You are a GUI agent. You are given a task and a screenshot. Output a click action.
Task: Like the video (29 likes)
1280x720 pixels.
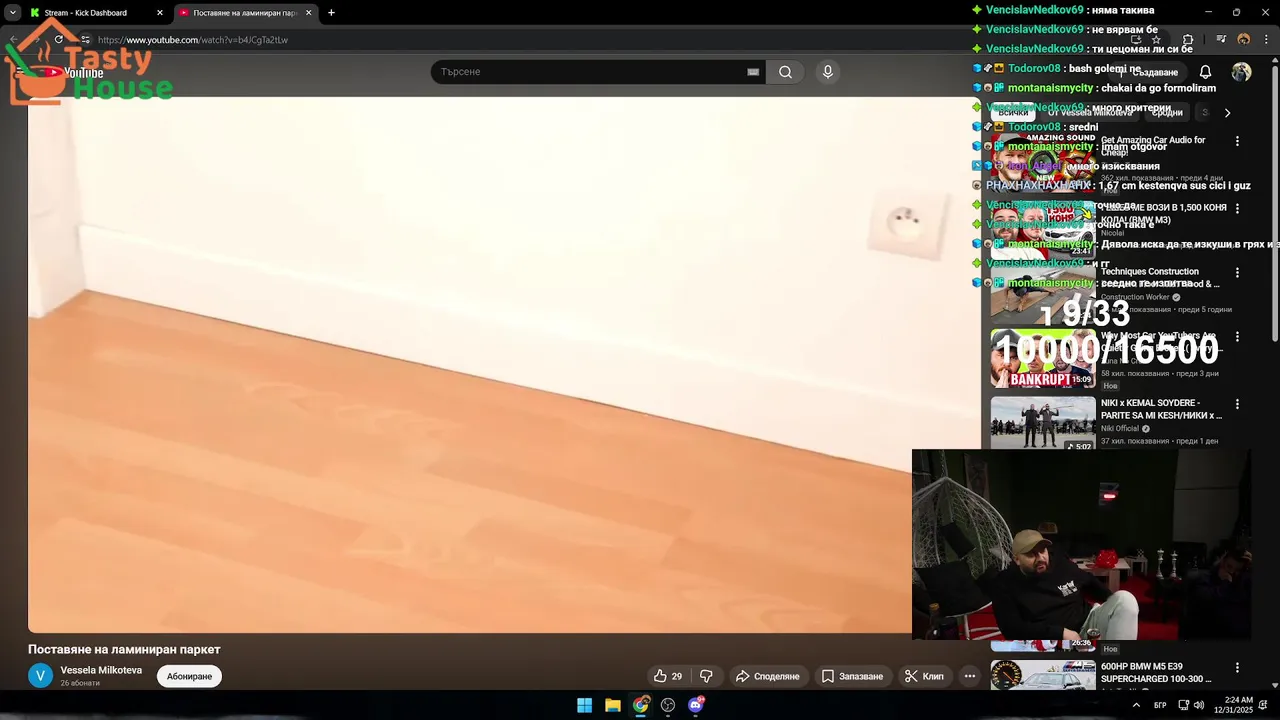(667, 676)
